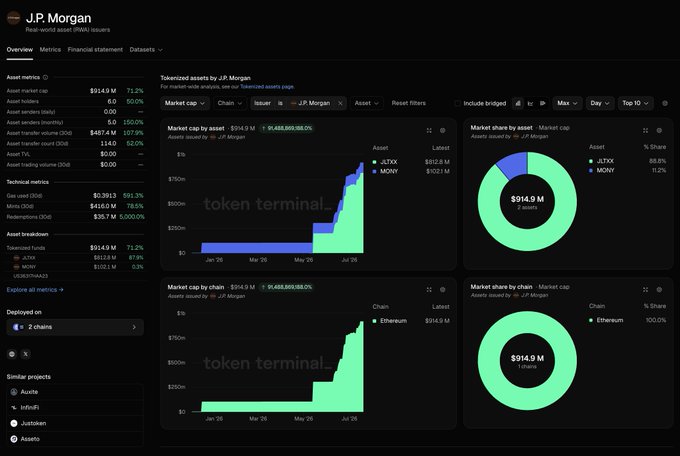Click the Redemptions (30d) metric row
Screen dimensions: 680x456
(x=75, y=217)
